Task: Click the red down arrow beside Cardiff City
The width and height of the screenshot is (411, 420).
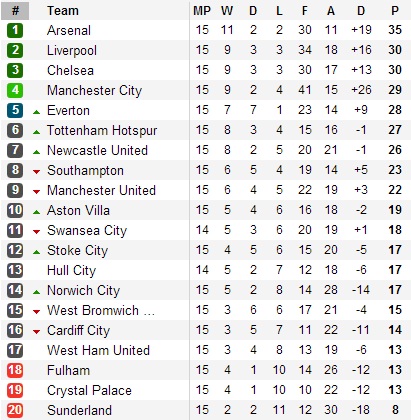Action: [36, 332]
